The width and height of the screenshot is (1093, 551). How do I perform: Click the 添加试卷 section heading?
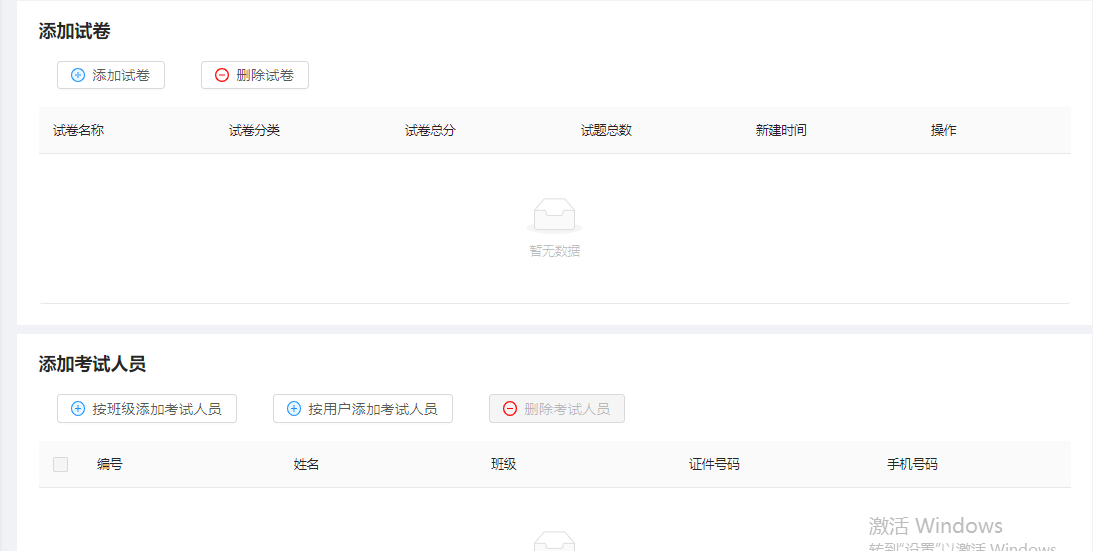75,31
